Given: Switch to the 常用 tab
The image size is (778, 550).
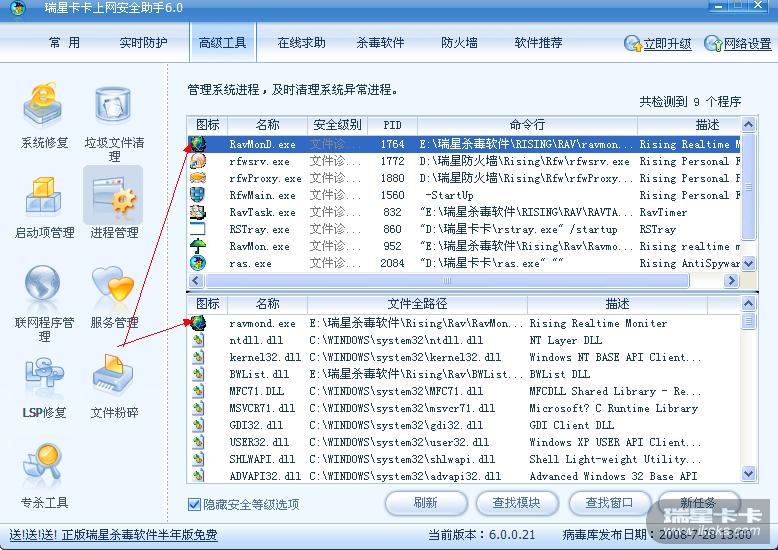Looking at the screenshot, I should [x=65, y=43].
